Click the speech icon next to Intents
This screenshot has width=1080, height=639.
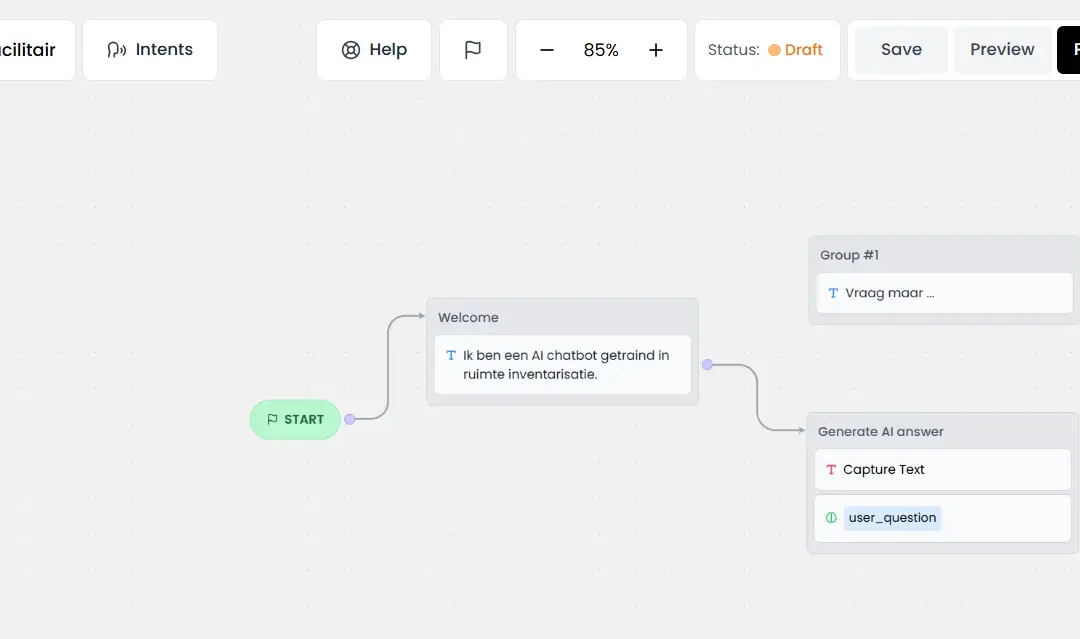116,50
